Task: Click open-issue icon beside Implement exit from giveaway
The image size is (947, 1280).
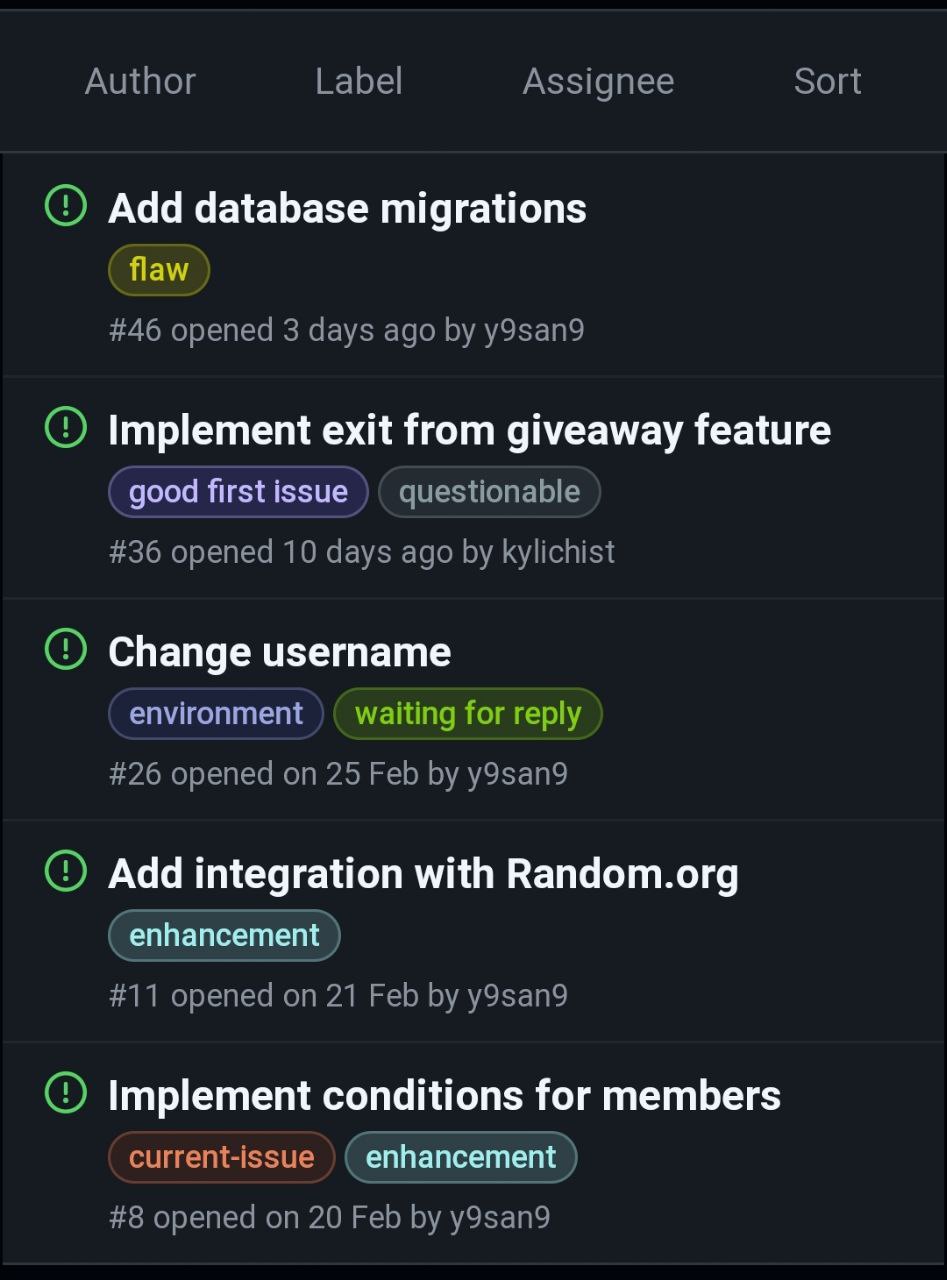Action: (x=66, y=428)
